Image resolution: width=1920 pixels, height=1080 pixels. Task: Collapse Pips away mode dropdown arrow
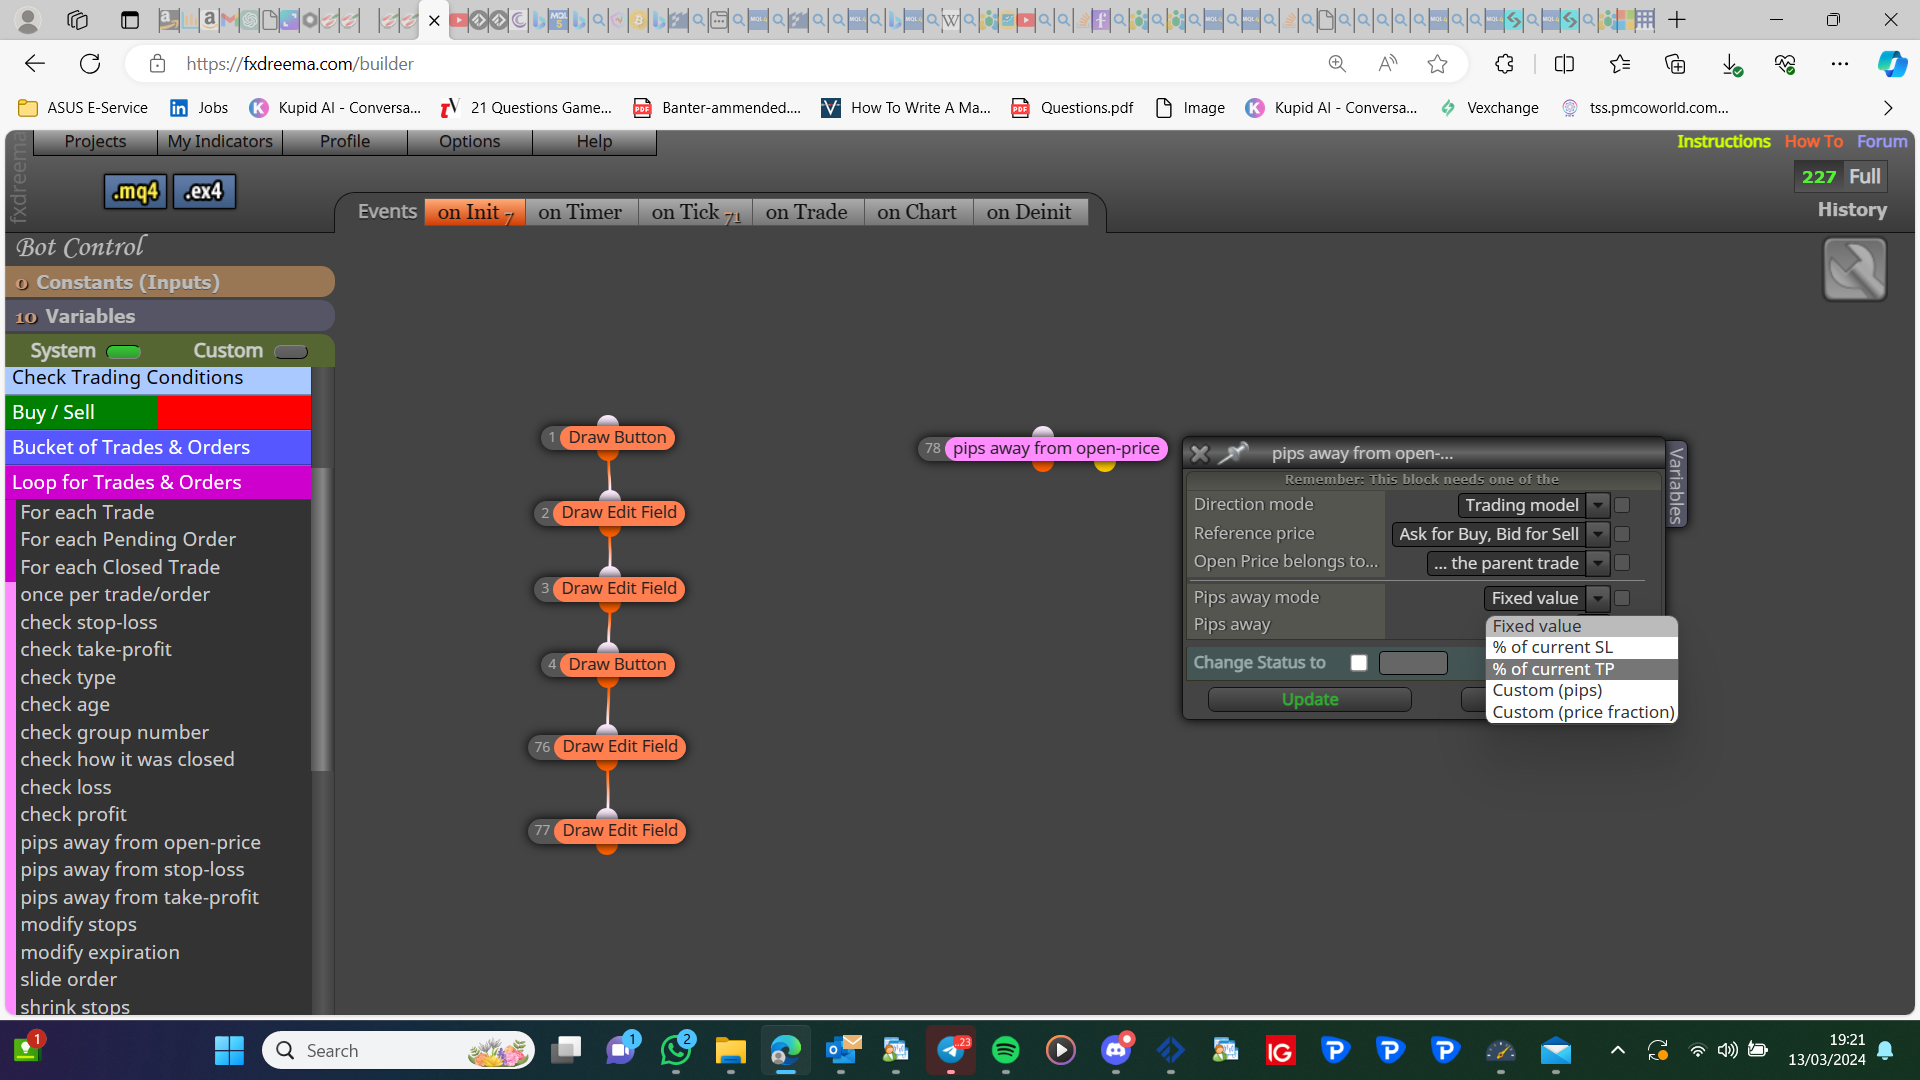(x=1598, y=599)
